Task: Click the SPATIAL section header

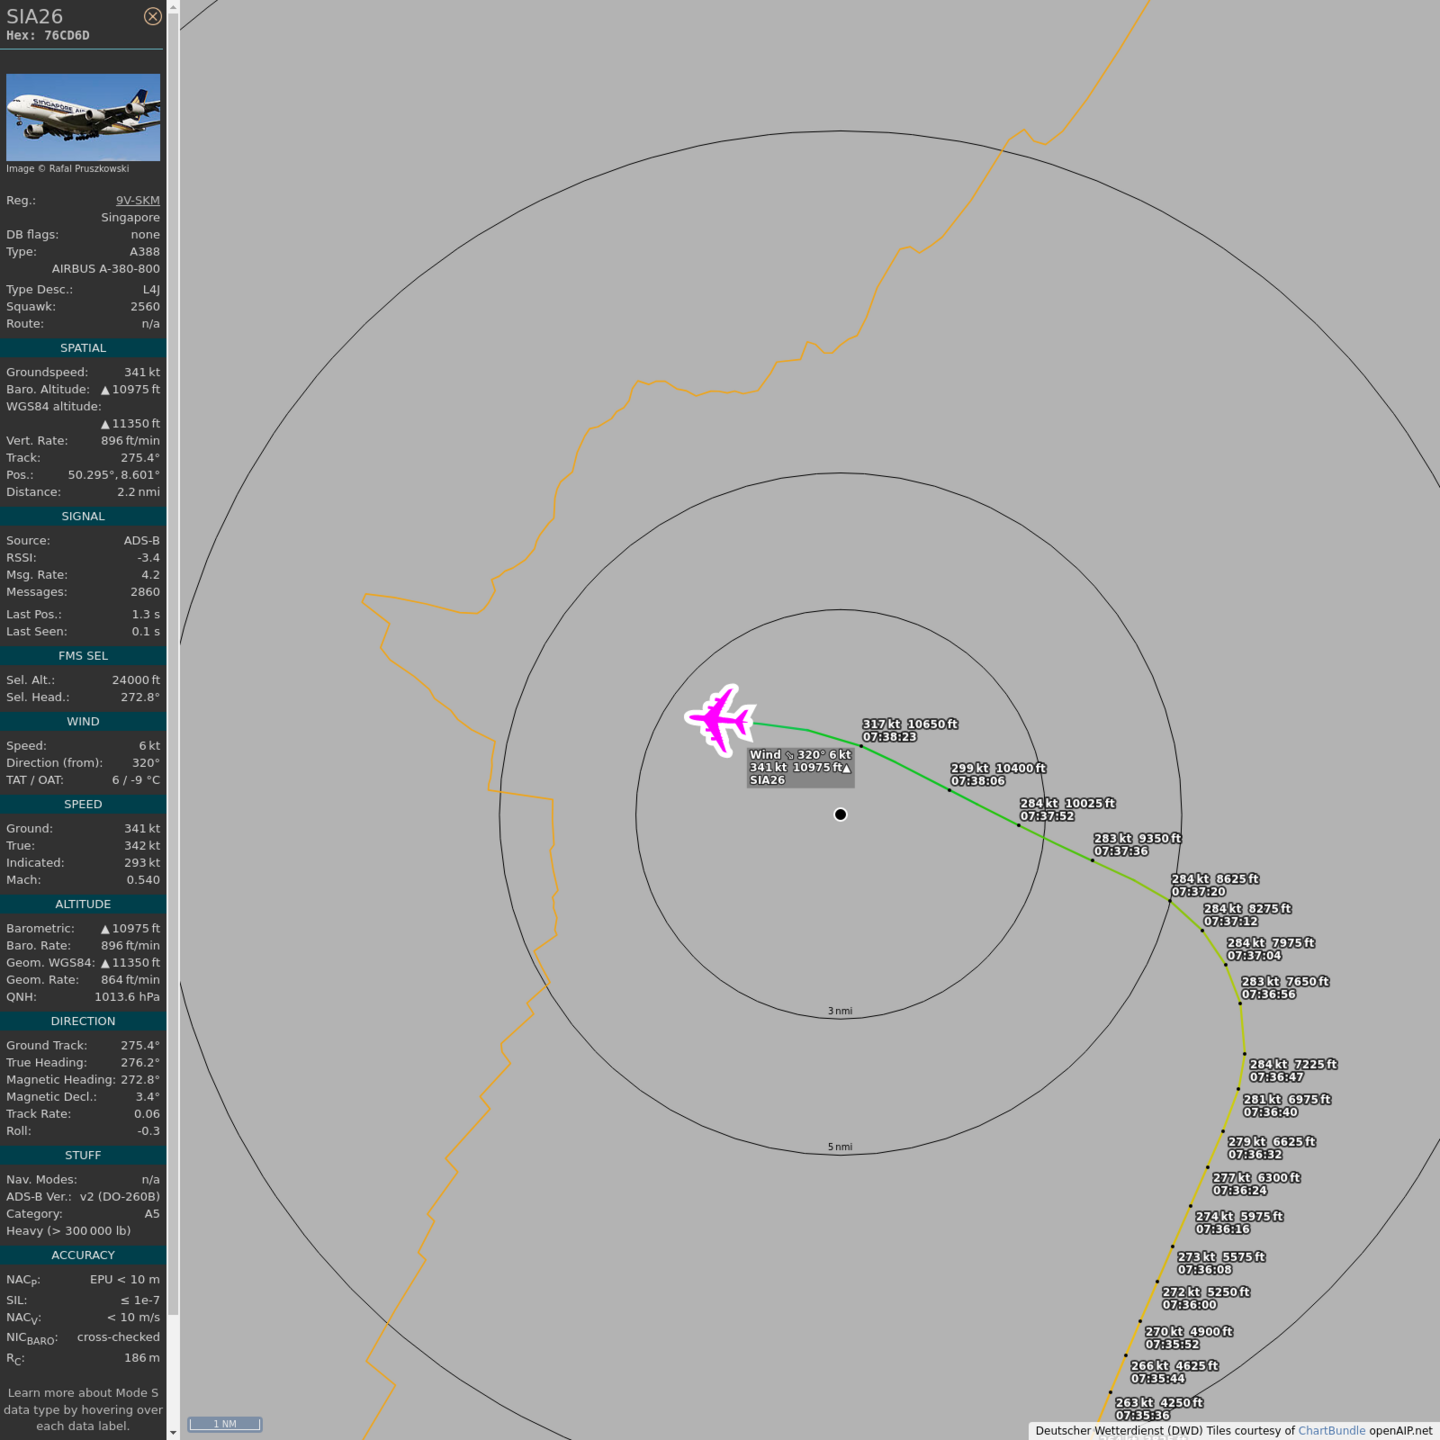Action: 83,348
